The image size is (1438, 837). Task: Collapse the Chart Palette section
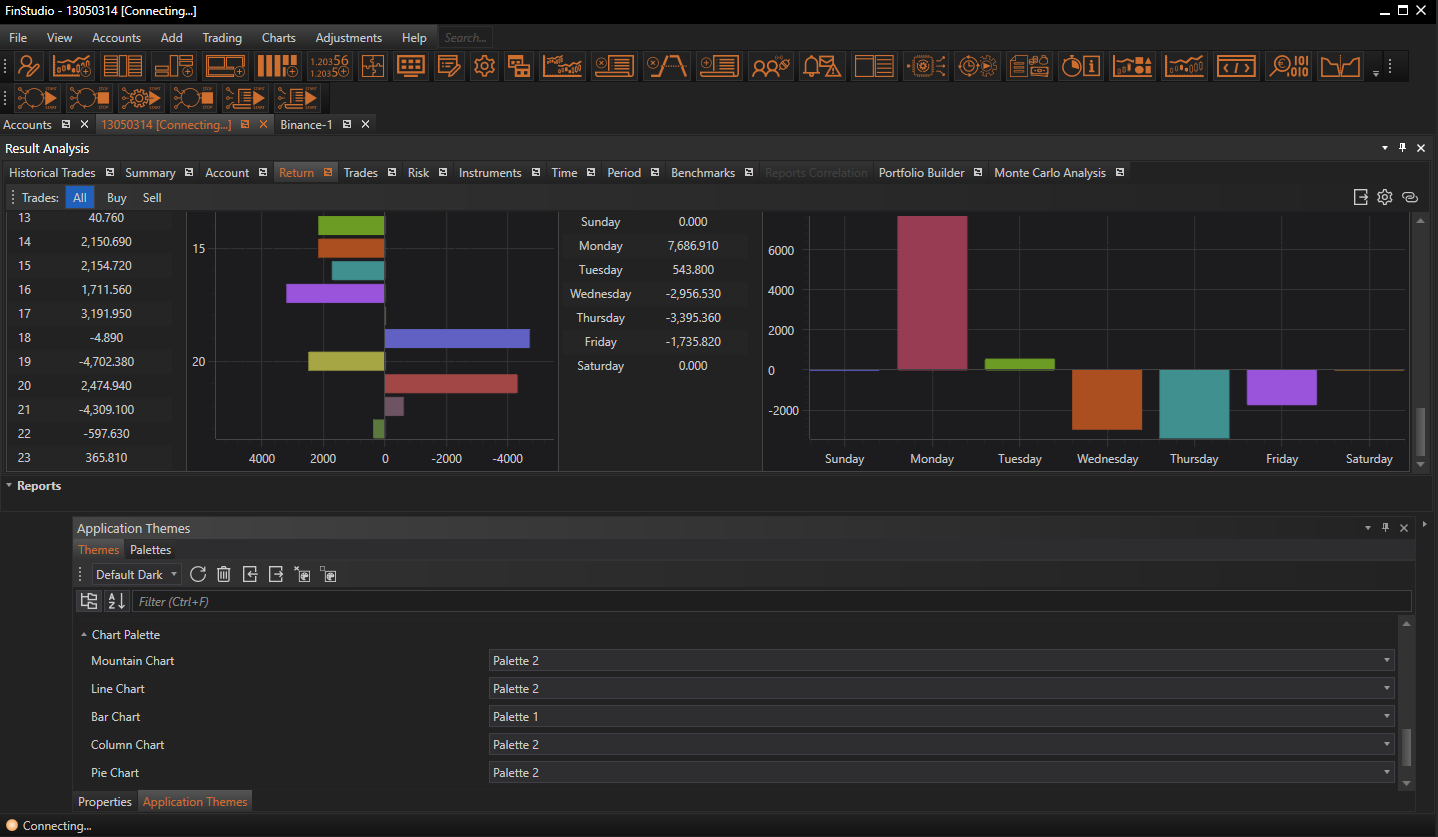[x=84, y=635]
